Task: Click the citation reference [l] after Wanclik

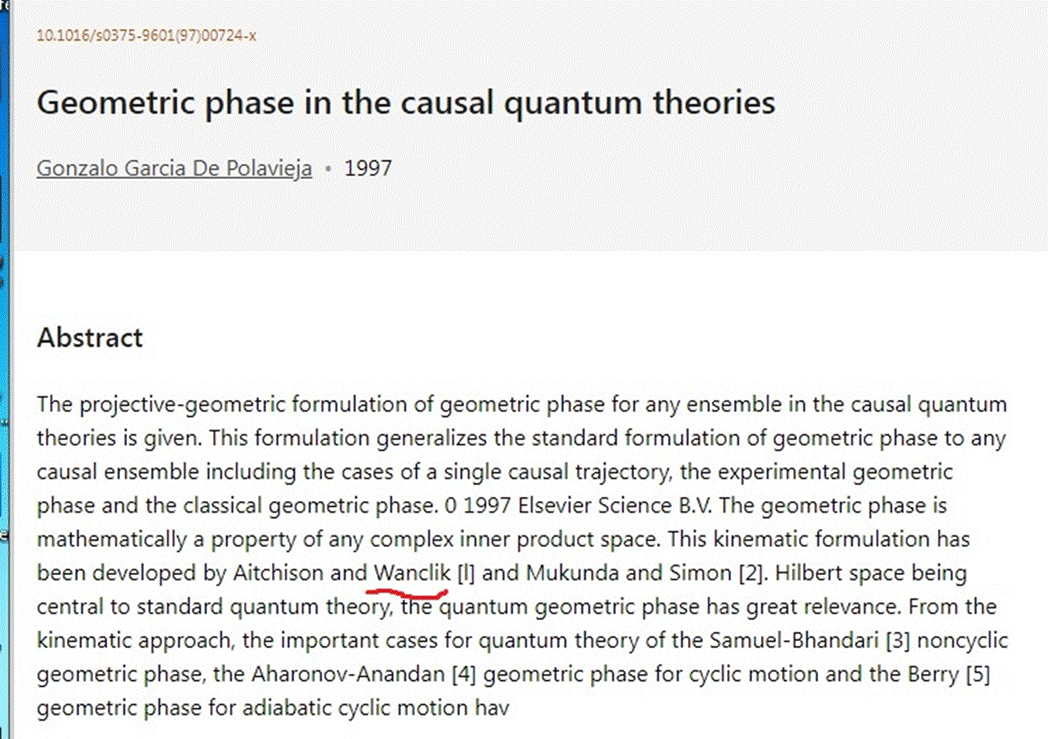Action: click(466, 573)
